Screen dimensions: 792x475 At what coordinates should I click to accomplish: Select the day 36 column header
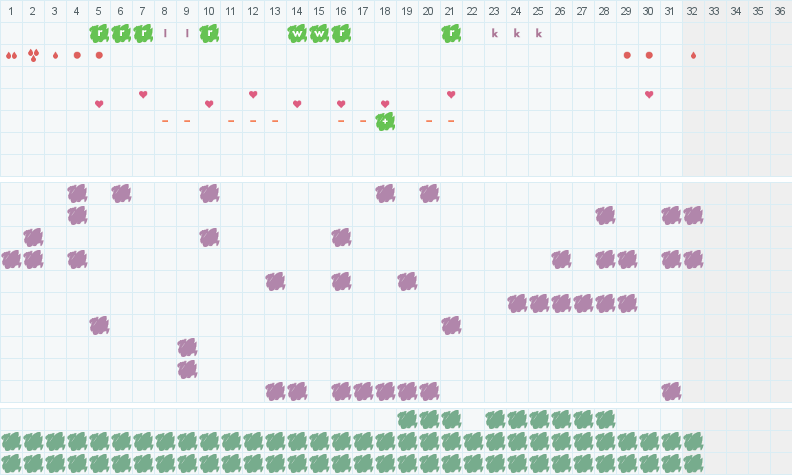(781, 11)
